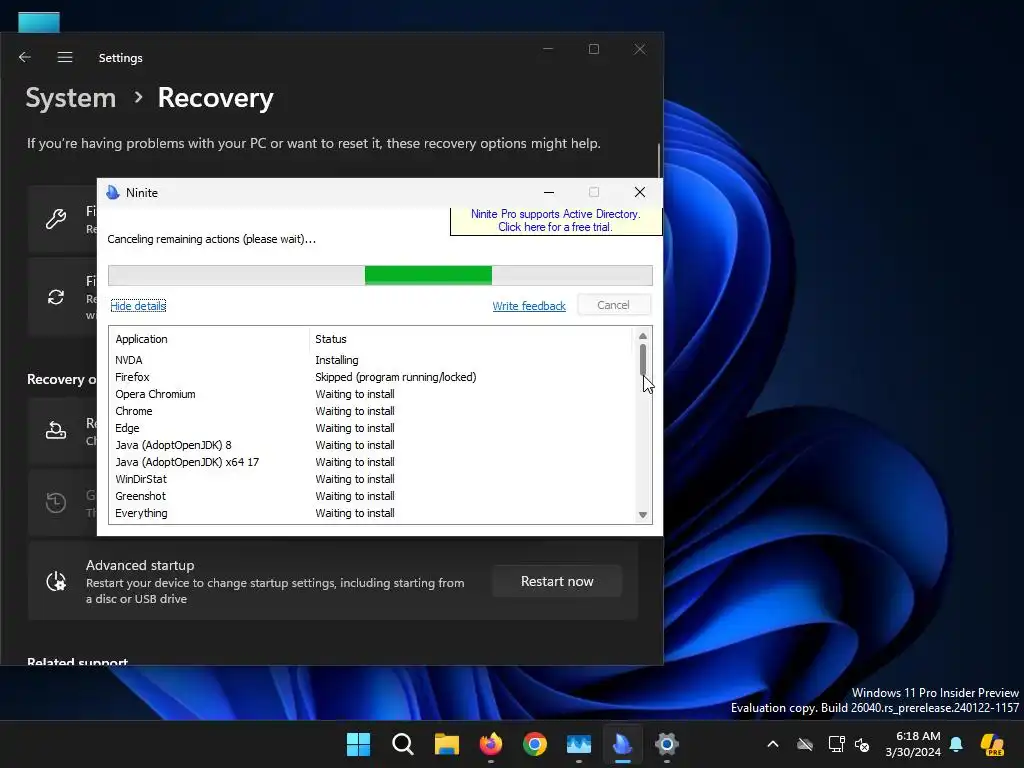Viewport: 1024px width, 768px height.
Task: Open Write feedback link in Ninite
Action: coord(529,306)
